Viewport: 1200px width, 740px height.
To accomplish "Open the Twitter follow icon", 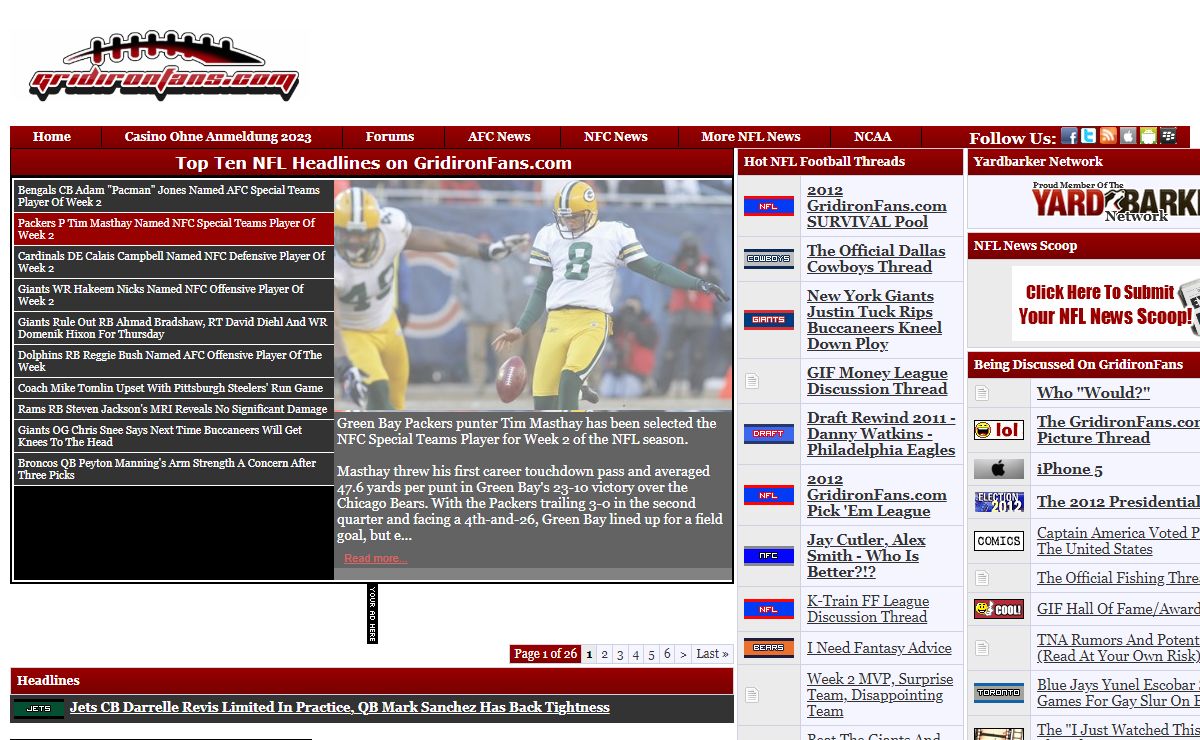I will tap(1088, 136).
